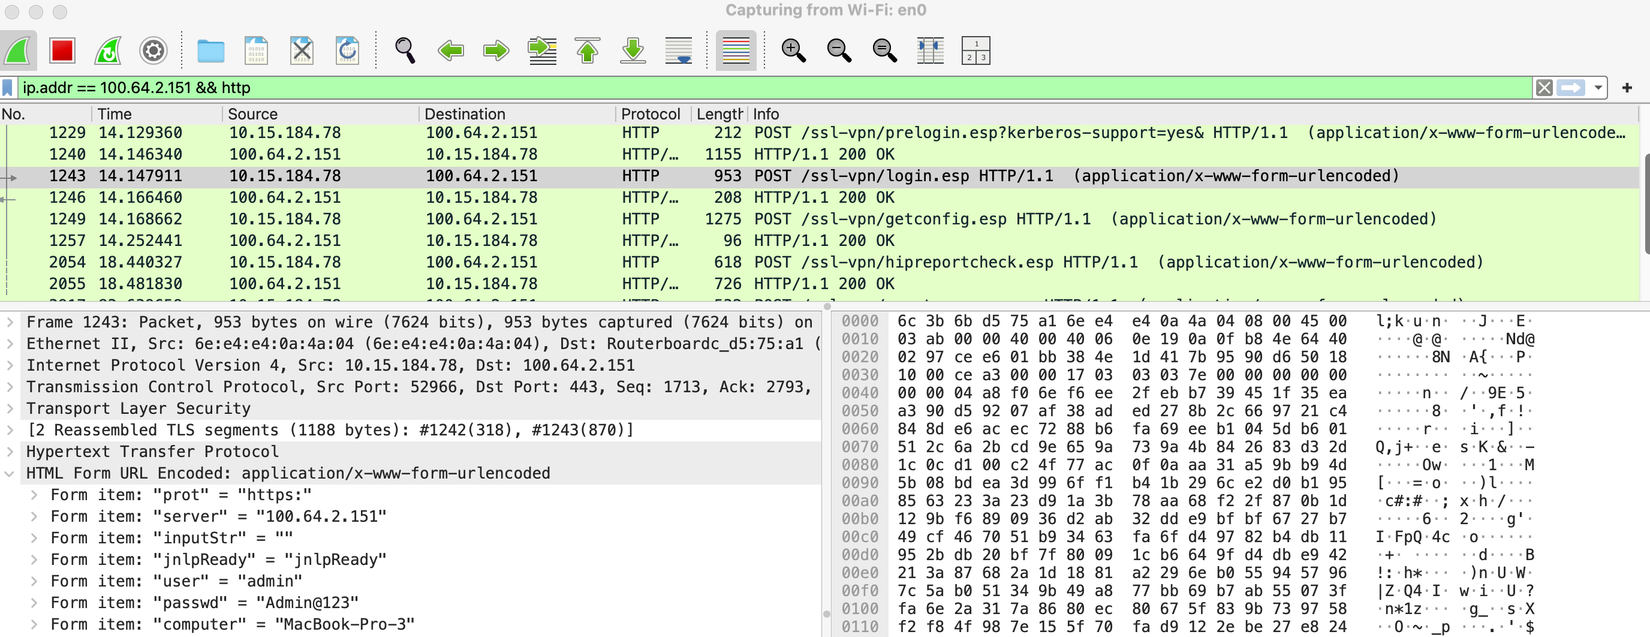Select packet 1246 in packet list
This screenshot has width=1650, height=637.
point(820,198)
